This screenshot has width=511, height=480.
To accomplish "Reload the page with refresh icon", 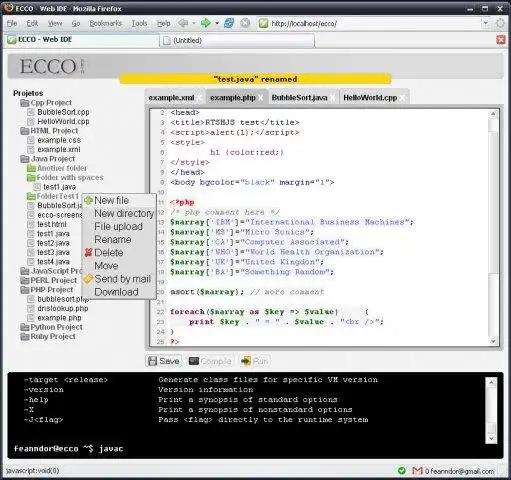I will (x=229, y=23).
